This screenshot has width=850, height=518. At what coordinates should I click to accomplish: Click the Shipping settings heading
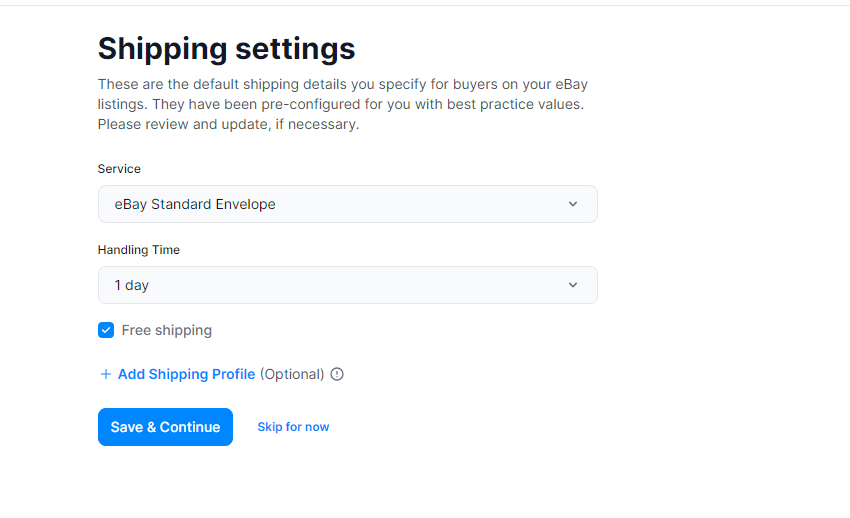(x=227, y=48)
